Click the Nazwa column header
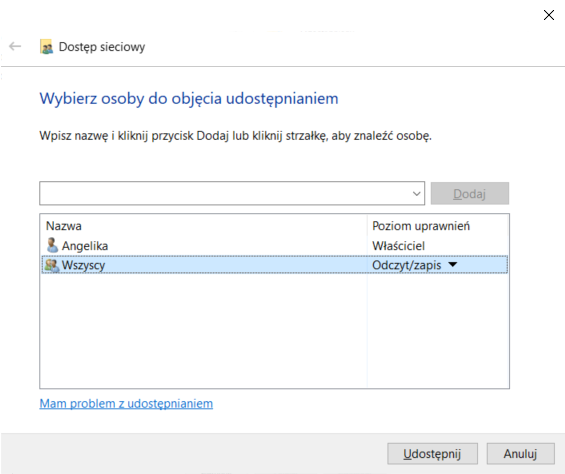Image resolution: width=565 pixels, height=474 pixels. point(63,226)
